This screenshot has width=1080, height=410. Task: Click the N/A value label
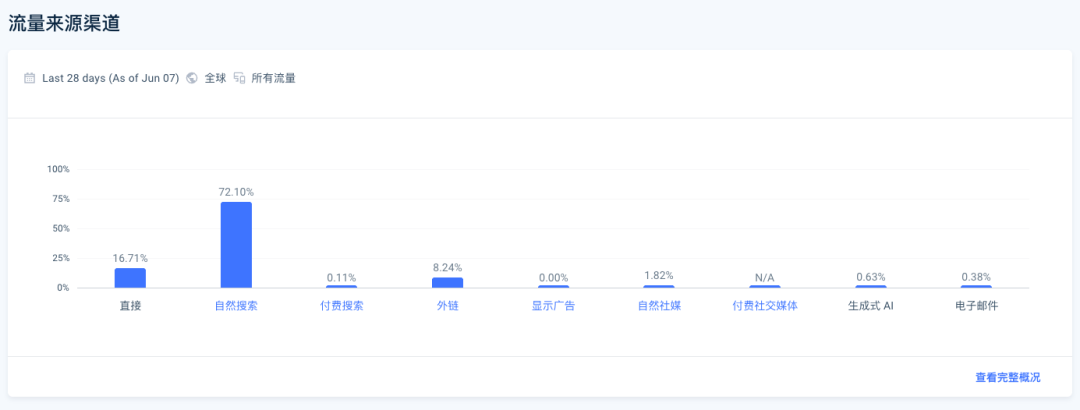(x=765, y=278)
